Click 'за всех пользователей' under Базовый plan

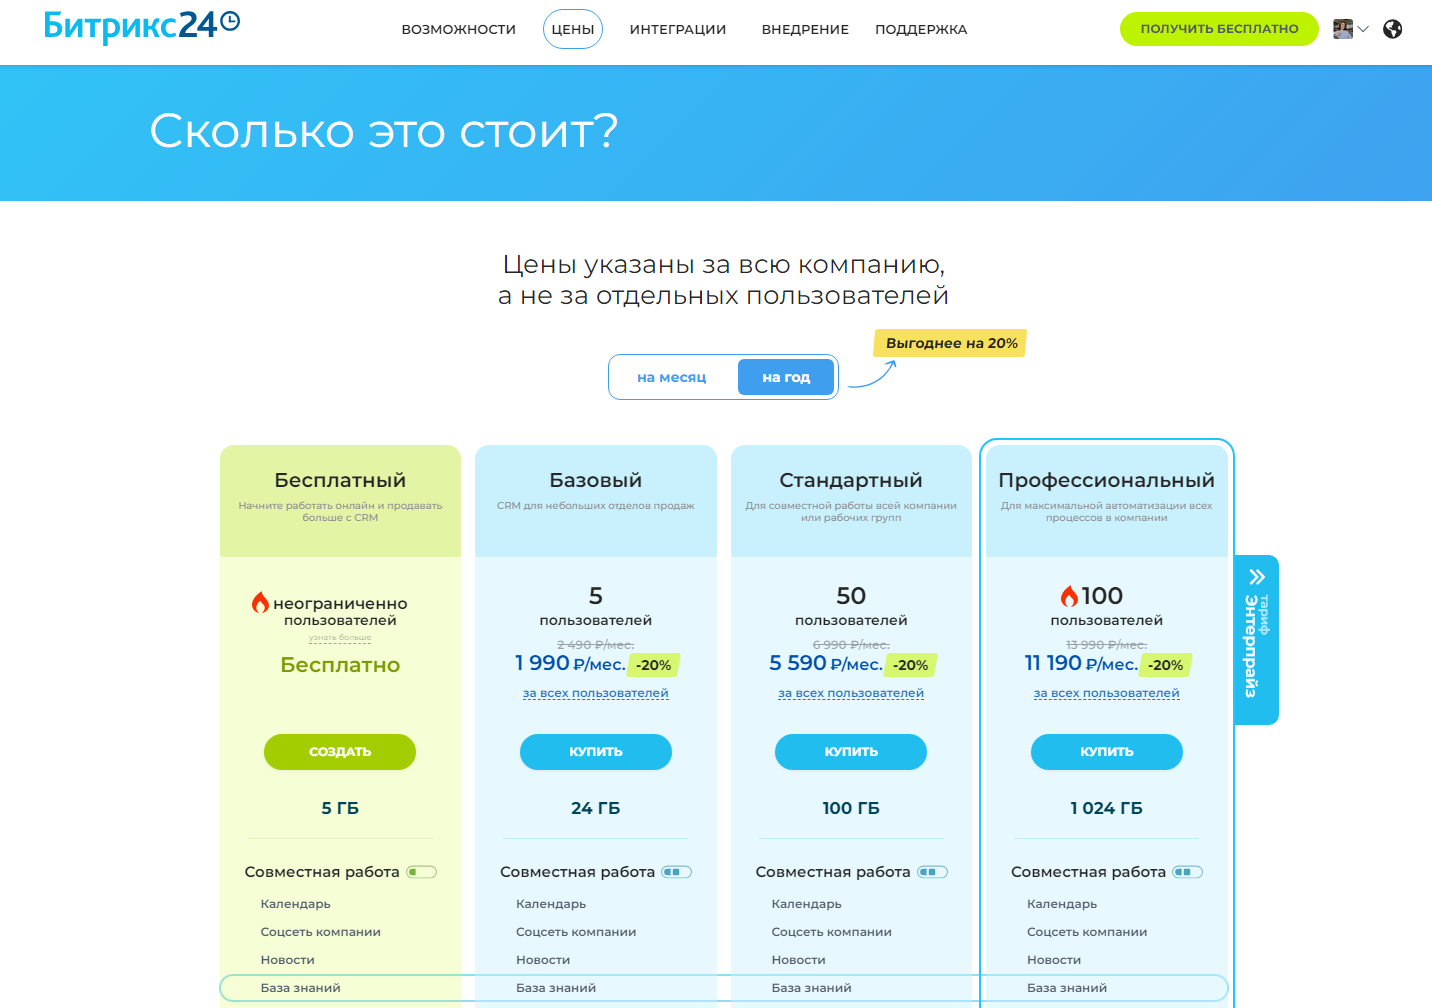tap(596, 693)
